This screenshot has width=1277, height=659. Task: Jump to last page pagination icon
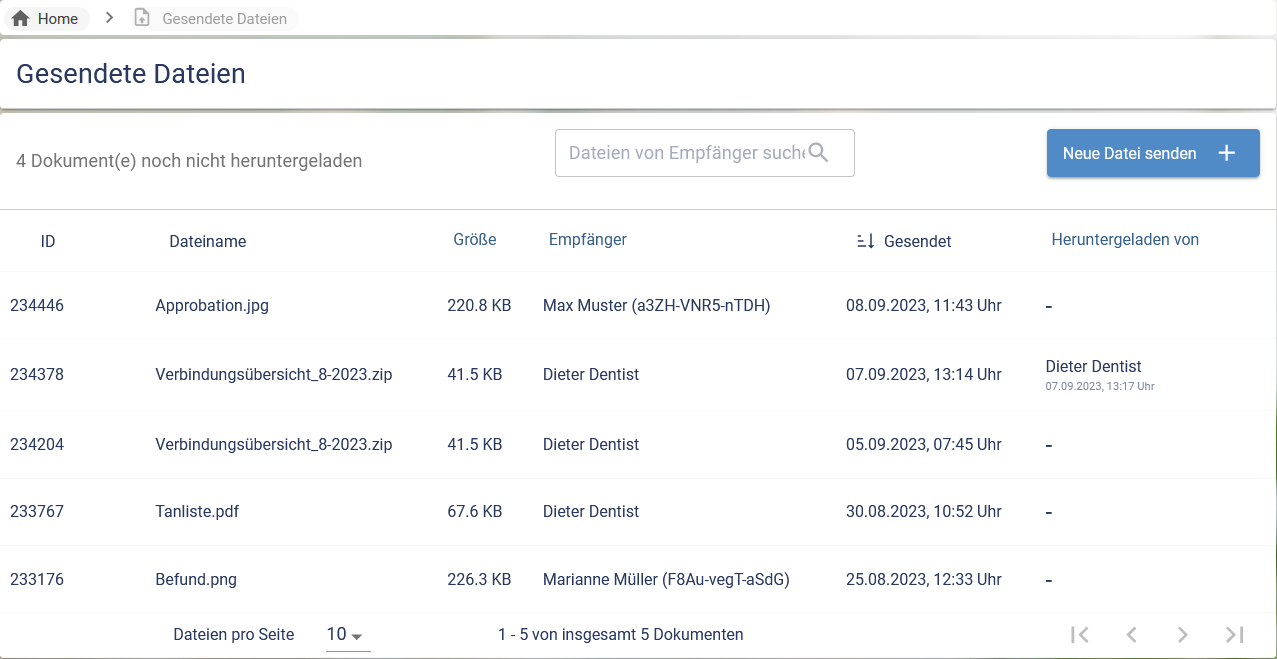pos(1235,635)
